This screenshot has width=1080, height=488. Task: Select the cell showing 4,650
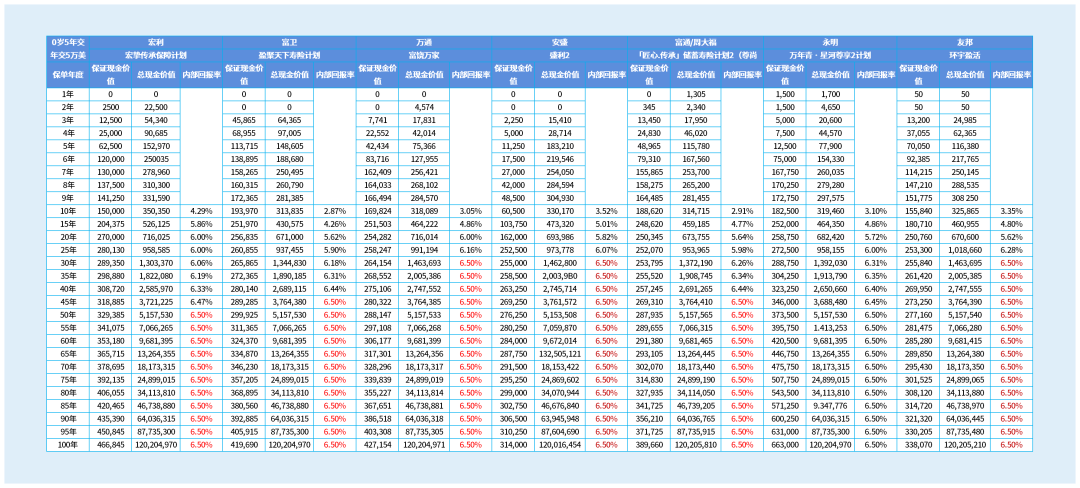(x=829, y=105)
